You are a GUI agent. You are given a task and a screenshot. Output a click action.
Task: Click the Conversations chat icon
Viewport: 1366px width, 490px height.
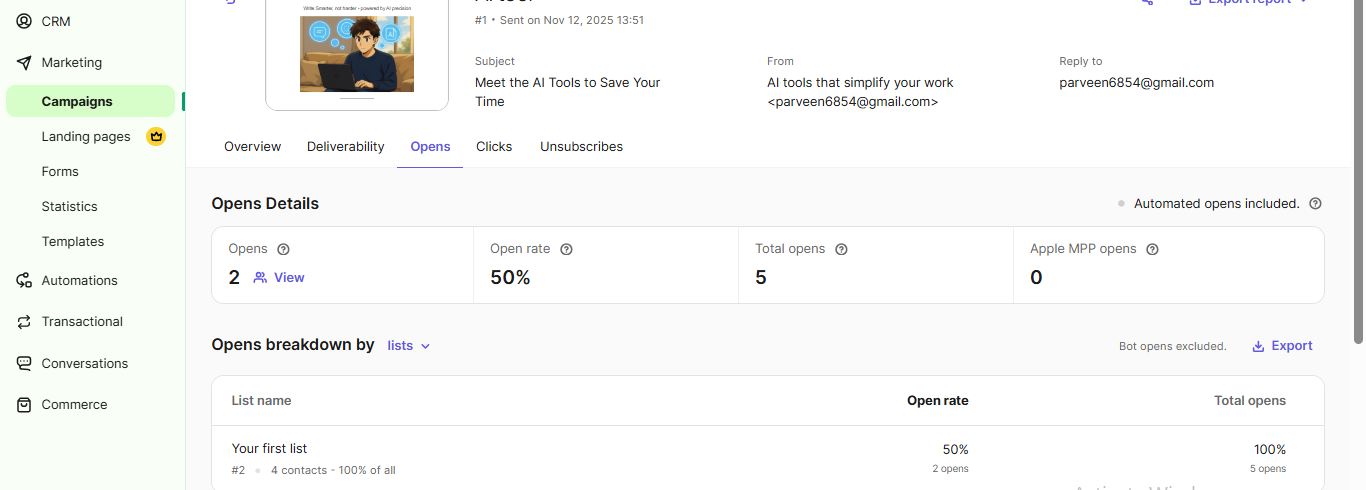coord(24,364)
